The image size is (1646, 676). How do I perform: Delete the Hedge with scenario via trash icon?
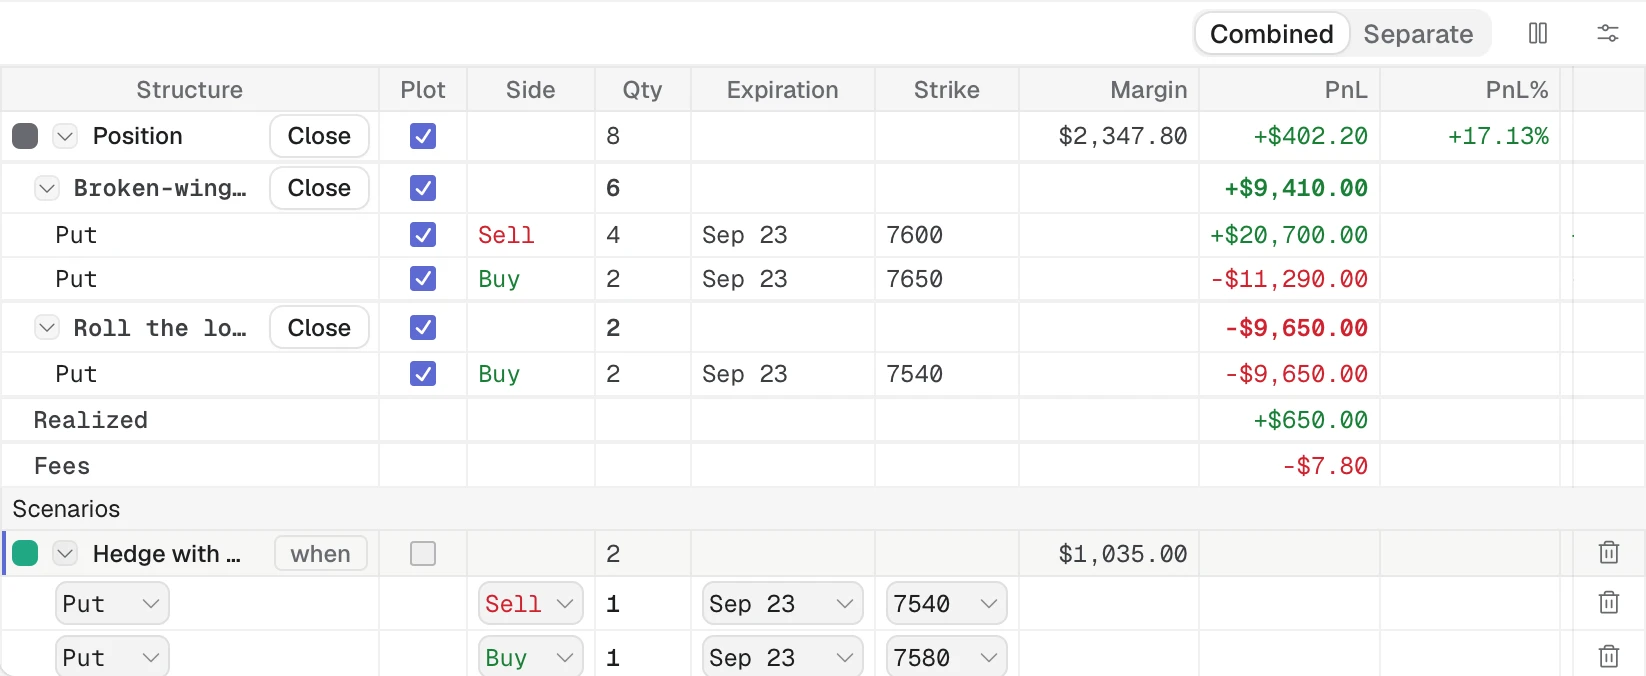click(x=1609, y=553)
